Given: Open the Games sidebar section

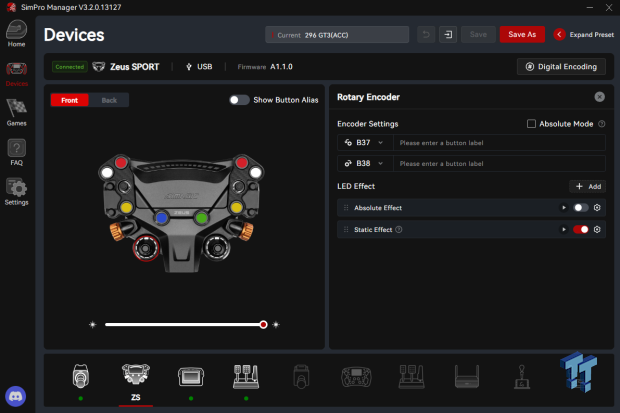Looking at the screenshot, I should click(x=16, y=113).
